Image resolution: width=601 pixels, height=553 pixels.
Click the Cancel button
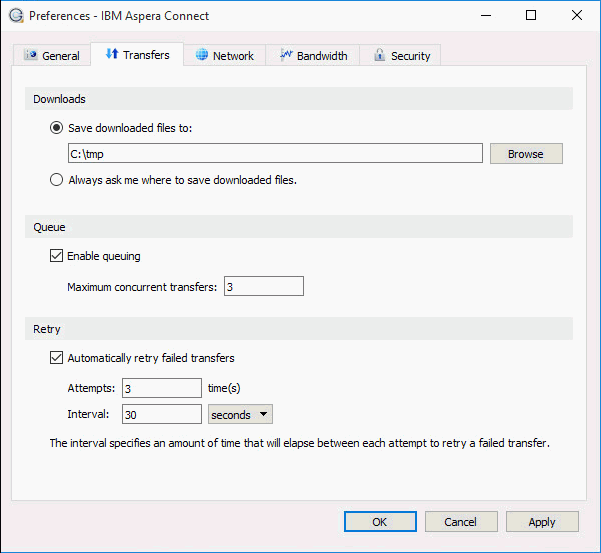click(461, 522)
